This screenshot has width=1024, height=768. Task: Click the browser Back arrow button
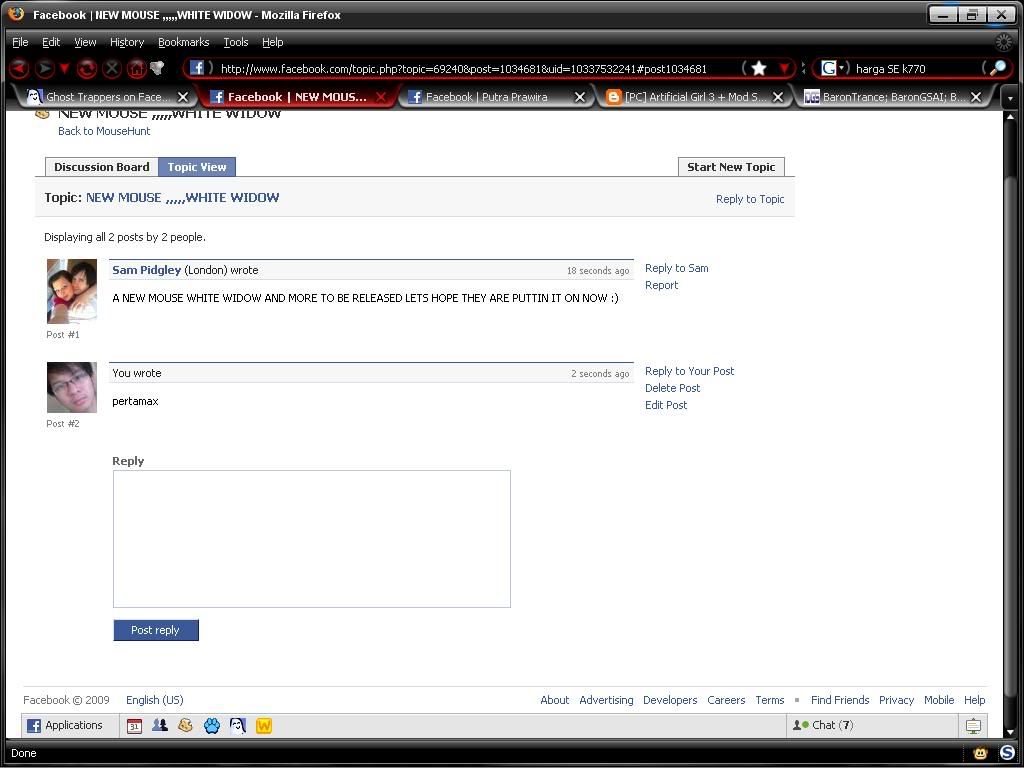19,69
